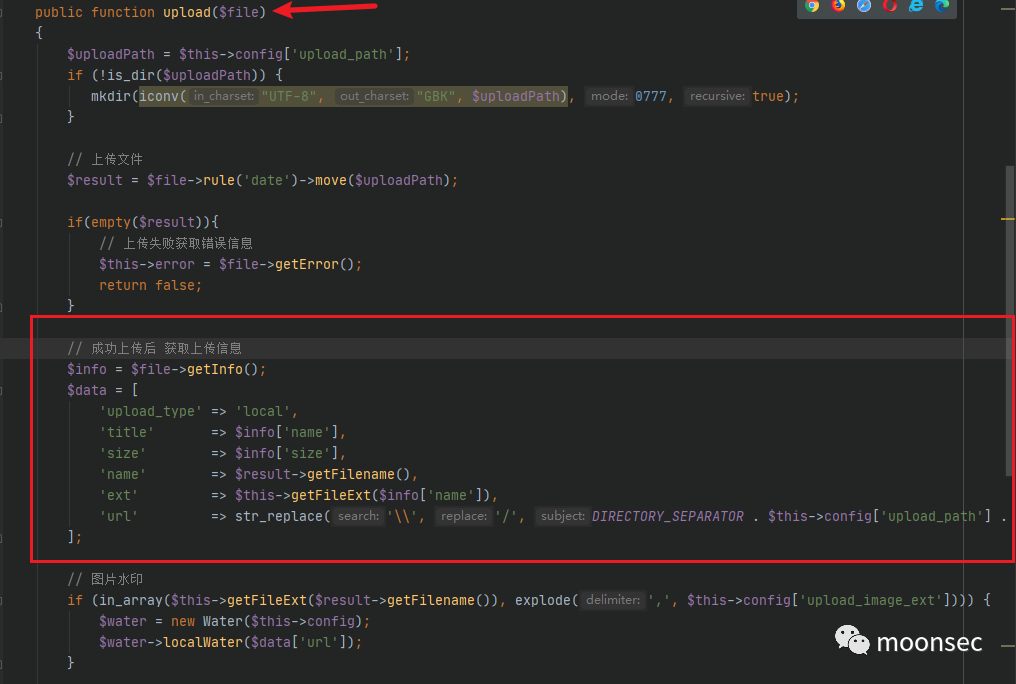
Task: Click the rule method call
Action: point(218,180)
